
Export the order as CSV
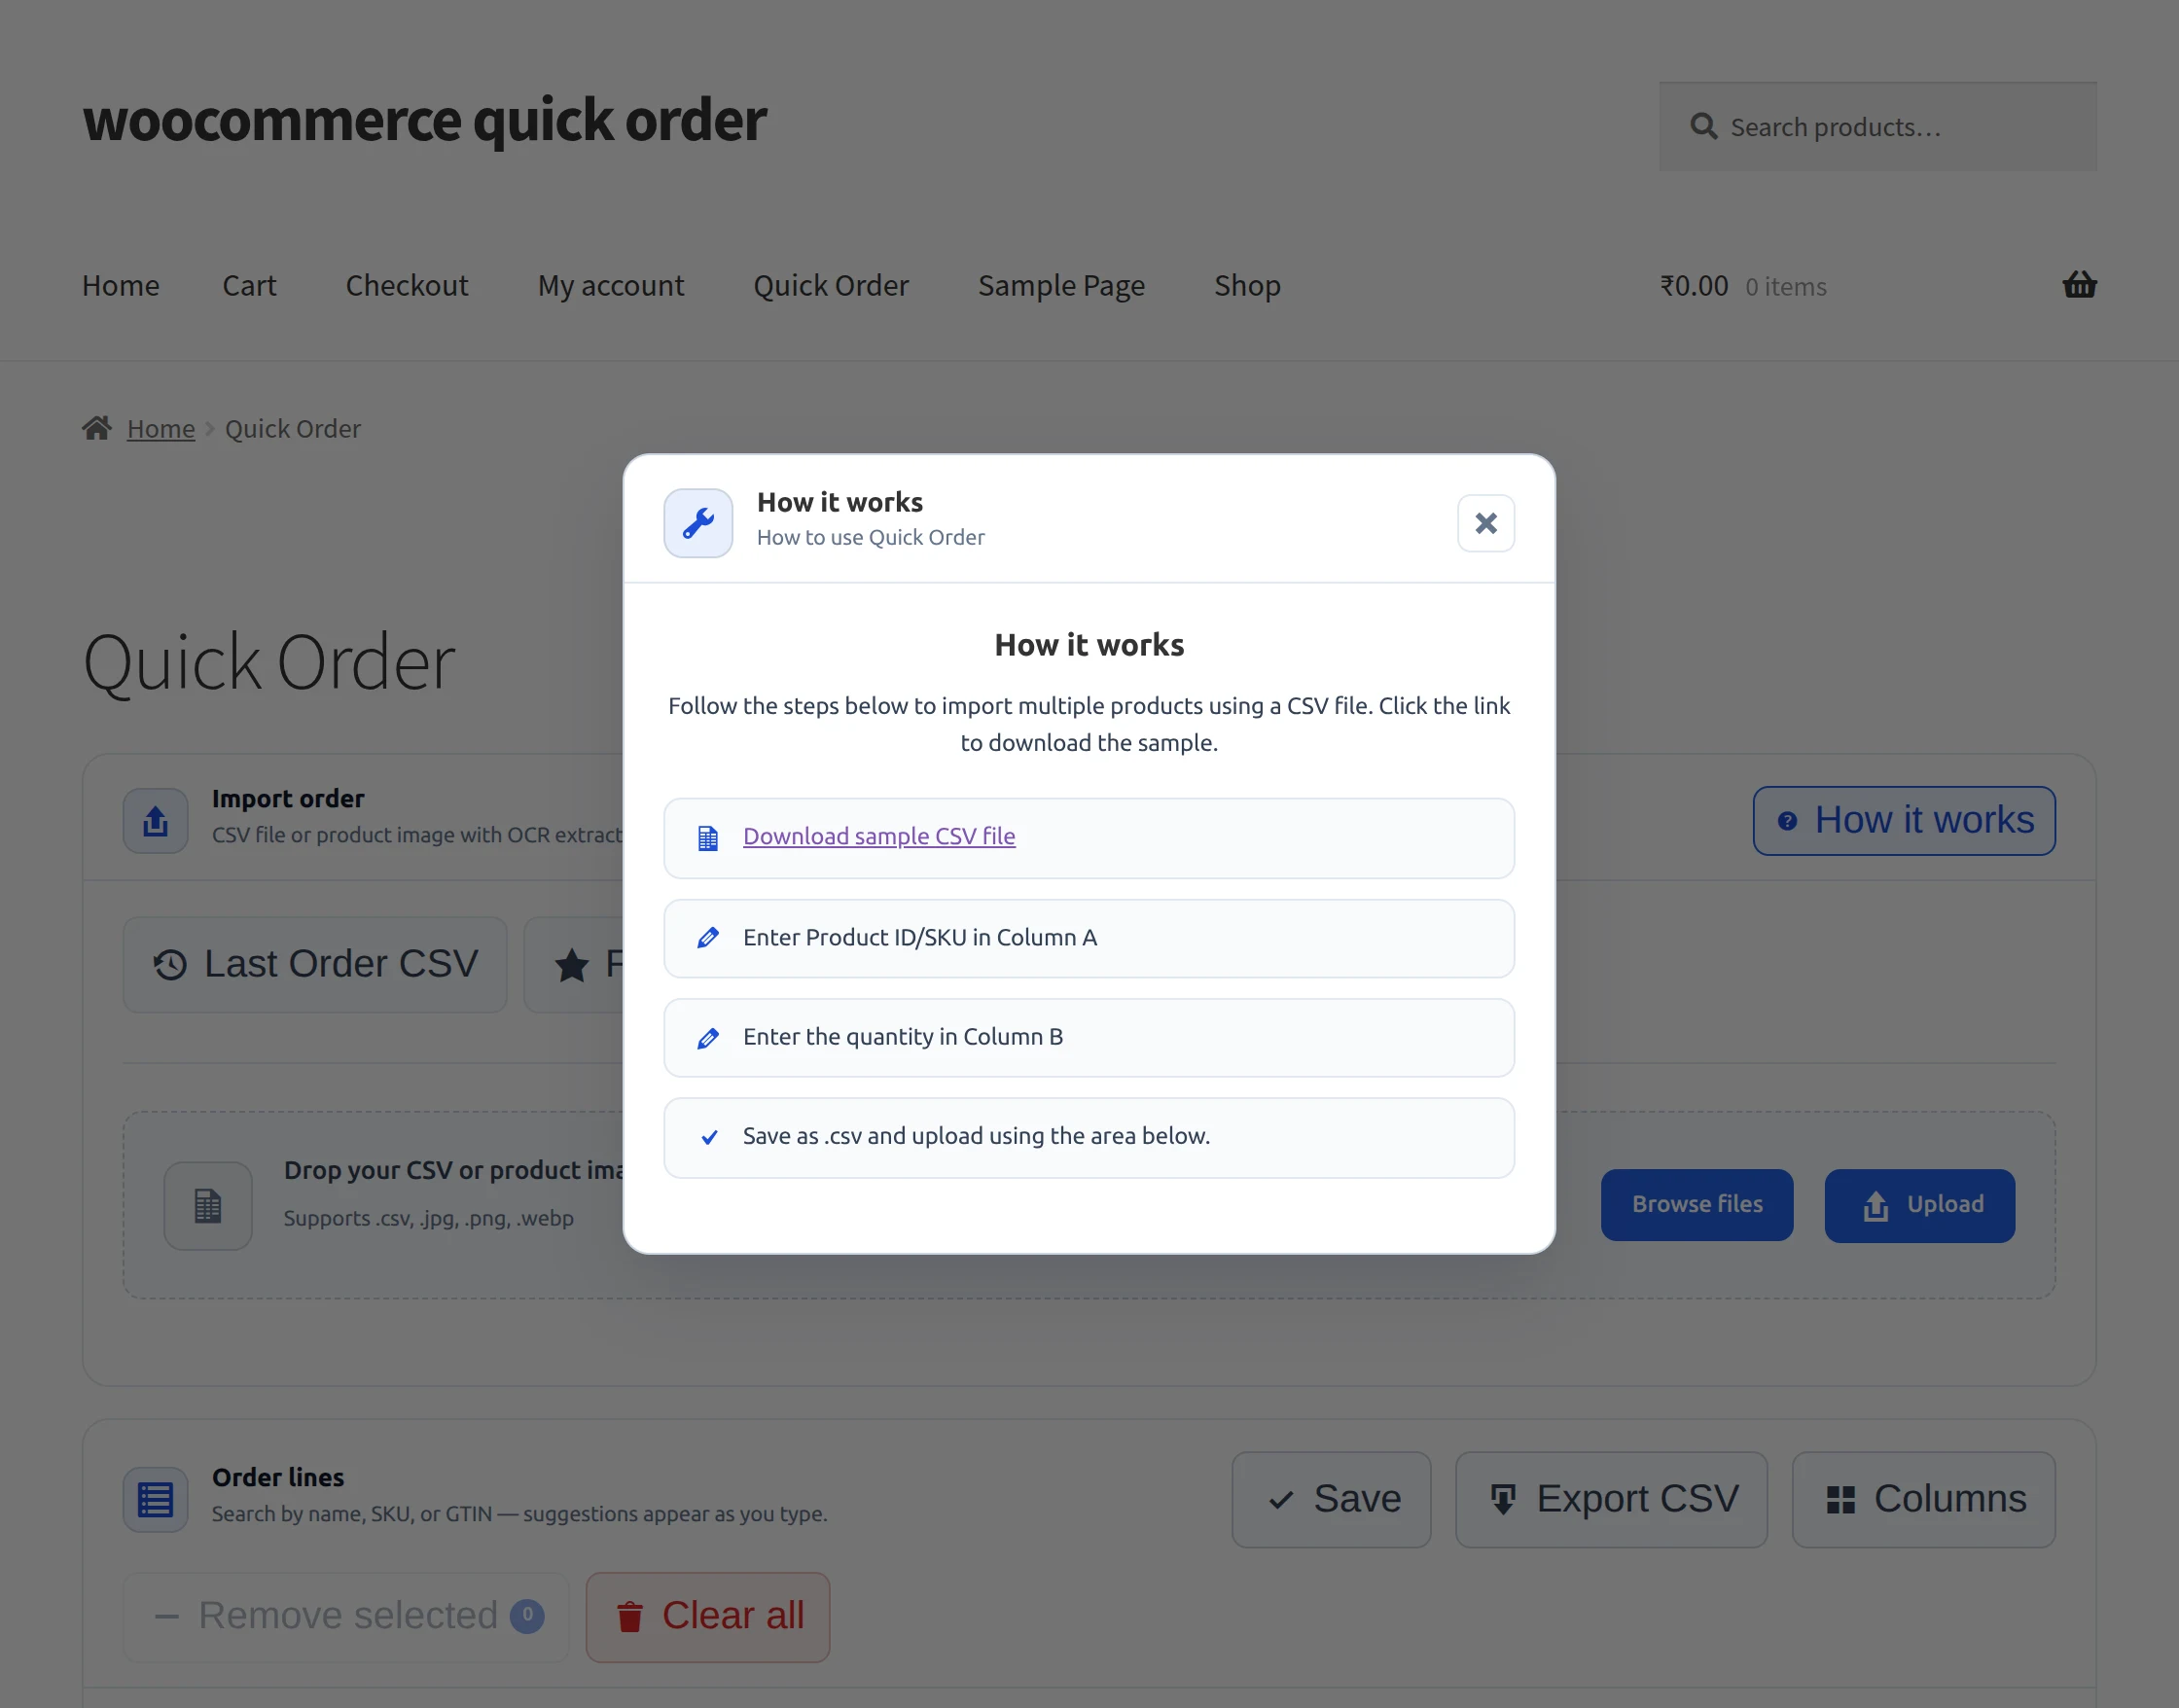[x=1611, y=1500]
